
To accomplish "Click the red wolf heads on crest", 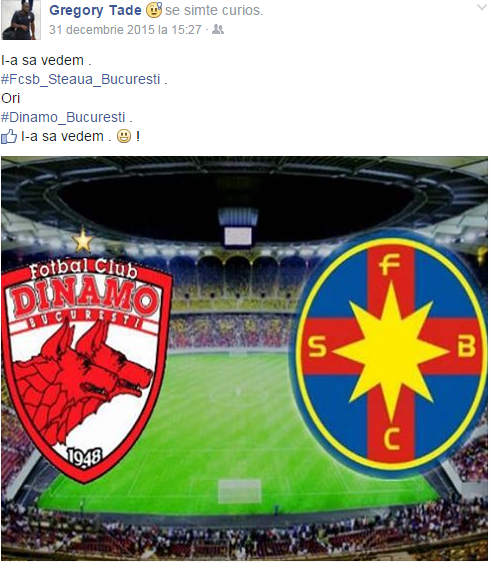I will 84,378.
